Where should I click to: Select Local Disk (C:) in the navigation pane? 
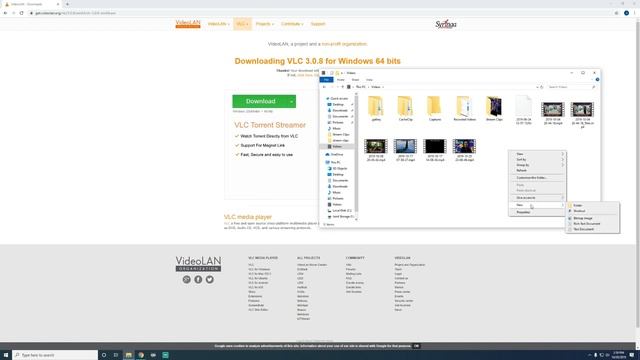point(340,211)
